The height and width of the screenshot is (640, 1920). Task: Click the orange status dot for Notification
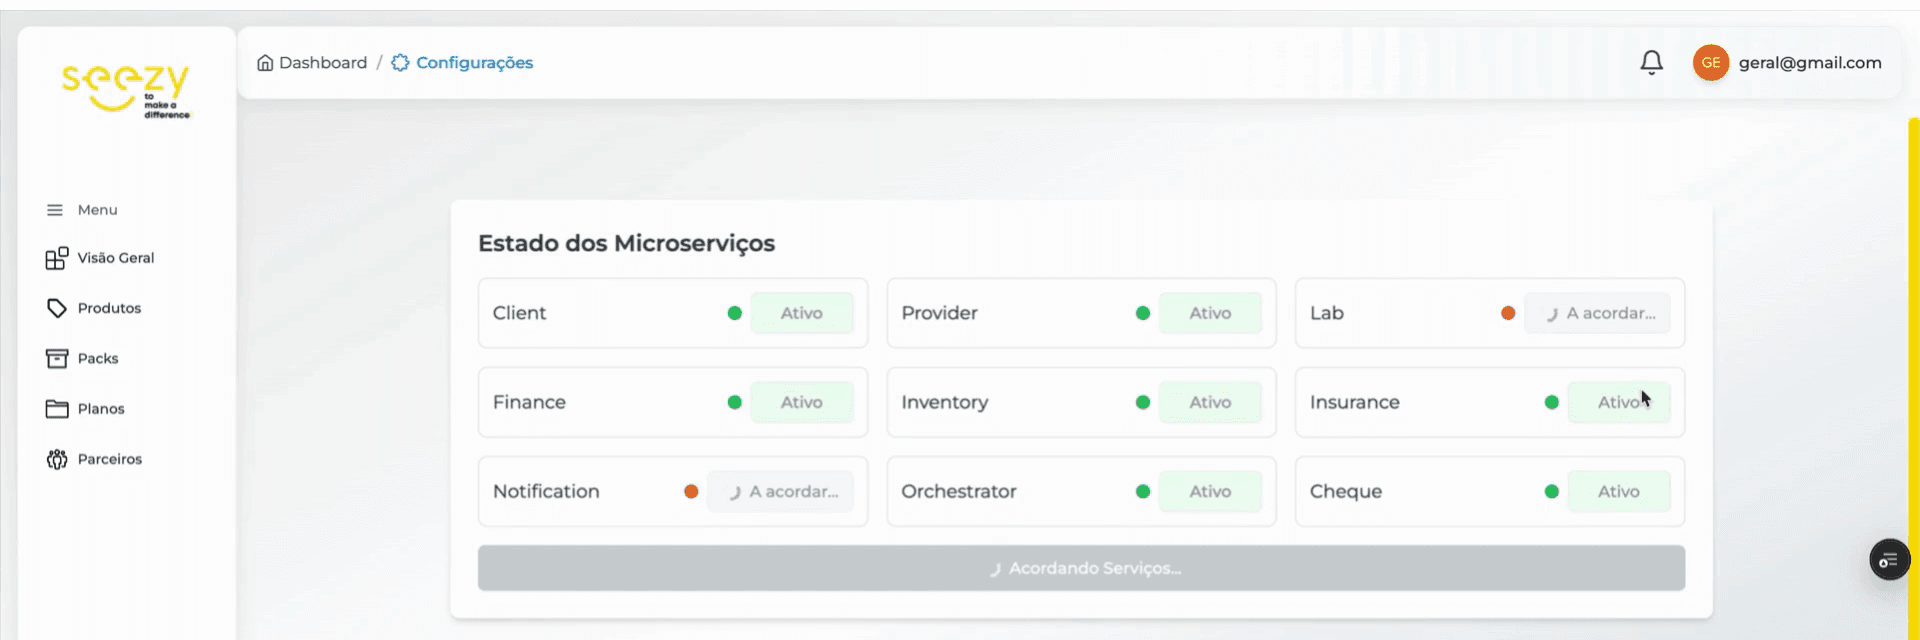(x=691, y=491)
